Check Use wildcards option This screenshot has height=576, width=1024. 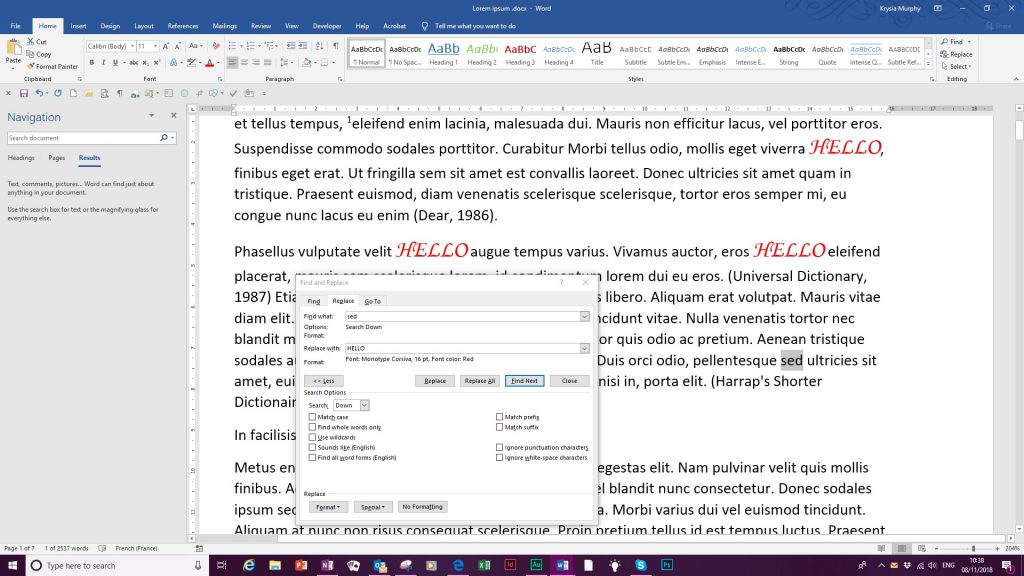click(312, 437)
